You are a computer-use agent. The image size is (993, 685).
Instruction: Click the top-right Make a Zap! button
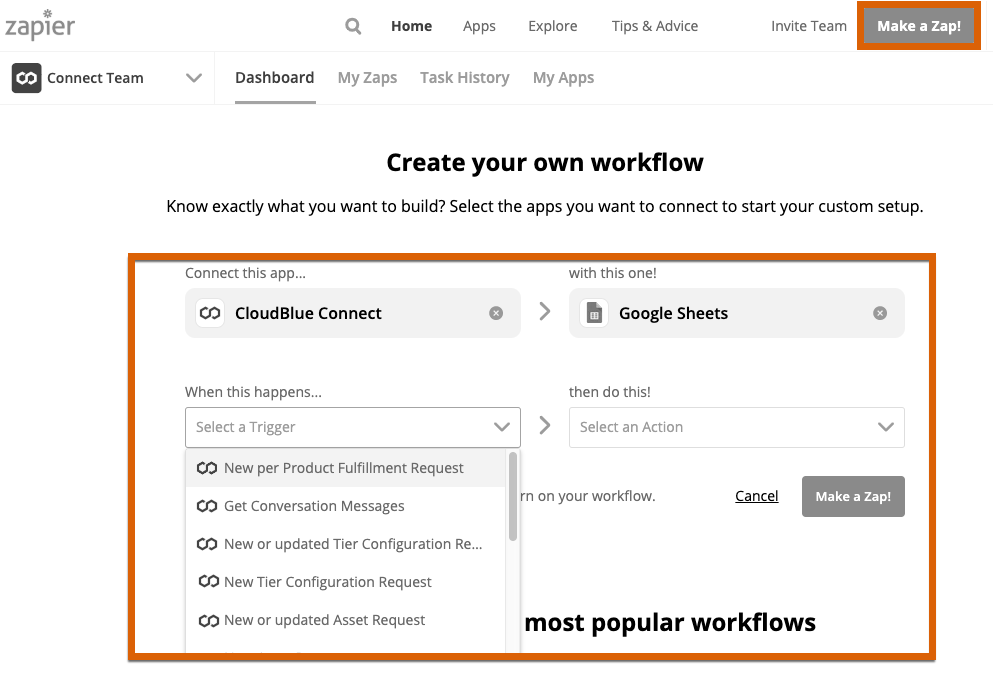919,26
